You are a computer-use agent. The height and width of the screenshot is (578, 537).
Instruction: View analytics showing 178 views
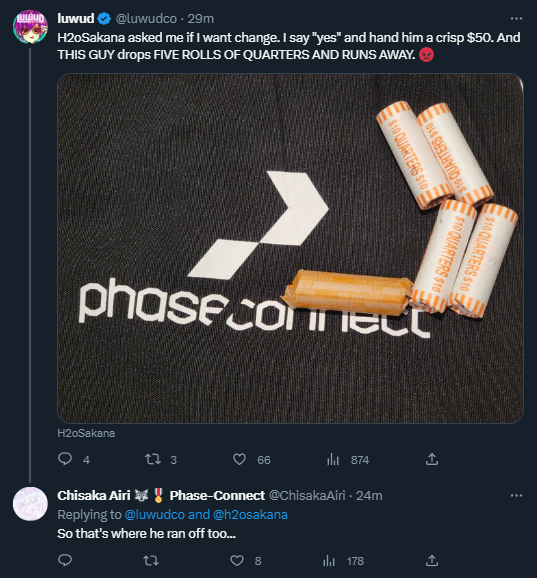tap(331, 561)
